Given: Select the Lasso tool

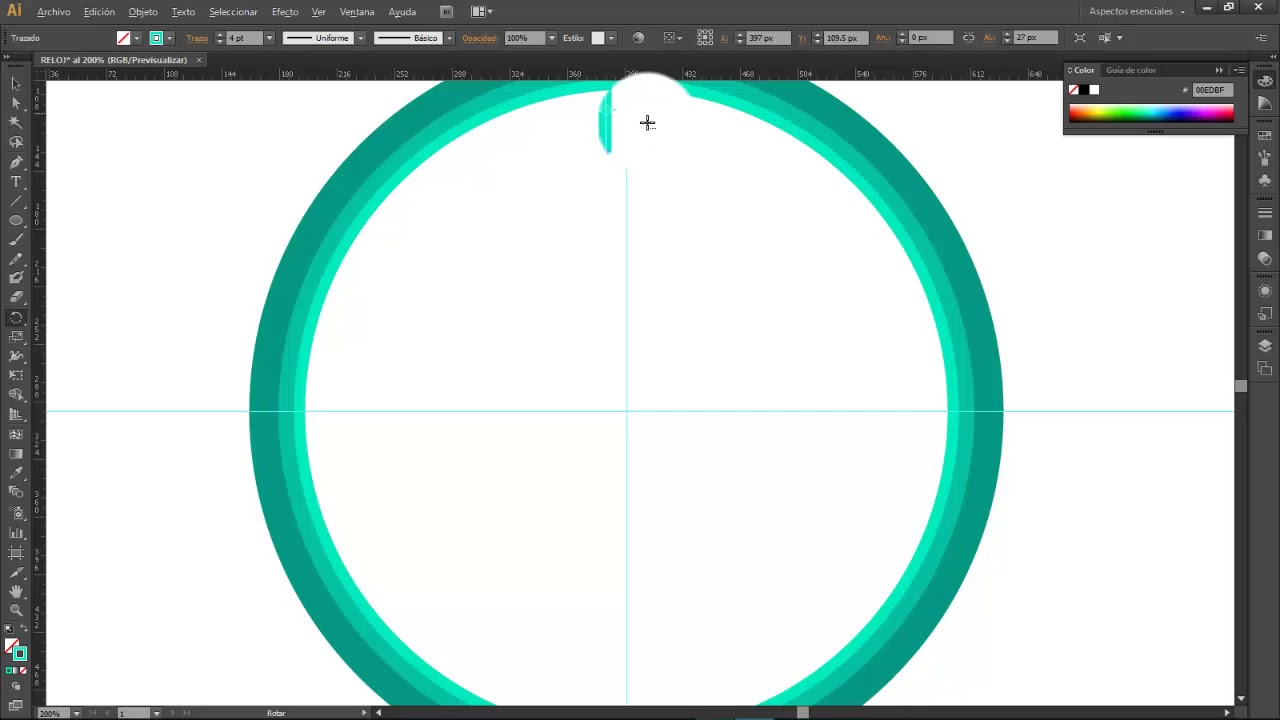Looking at the screenshot, I should (x=16, y=142).
